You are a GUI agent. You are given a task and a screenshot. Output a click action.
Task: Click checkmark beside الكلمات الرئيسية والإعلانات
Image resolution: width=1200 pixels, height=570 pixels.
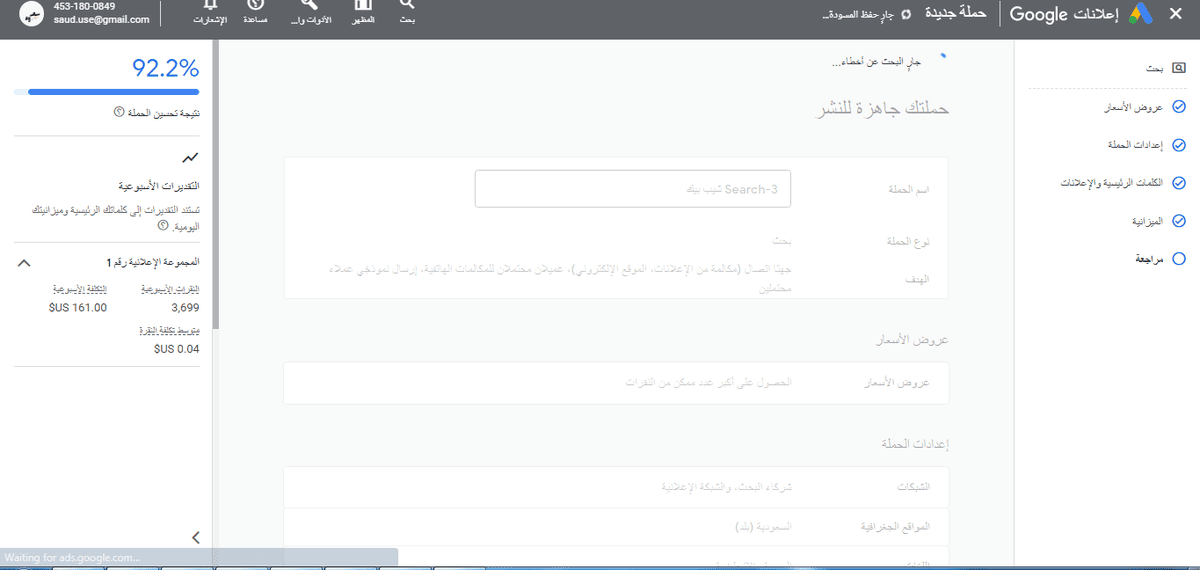pyautogui.click(x=1178, y=183)
